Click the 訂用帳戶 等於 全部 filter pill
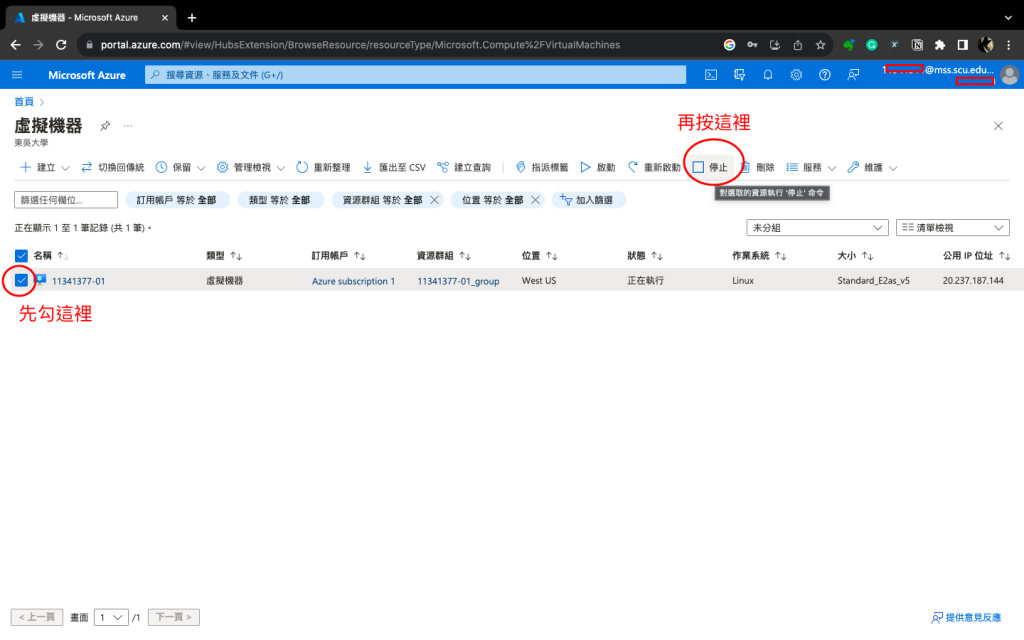This screenshot has height=640, width=1024. tap(176, 200)
